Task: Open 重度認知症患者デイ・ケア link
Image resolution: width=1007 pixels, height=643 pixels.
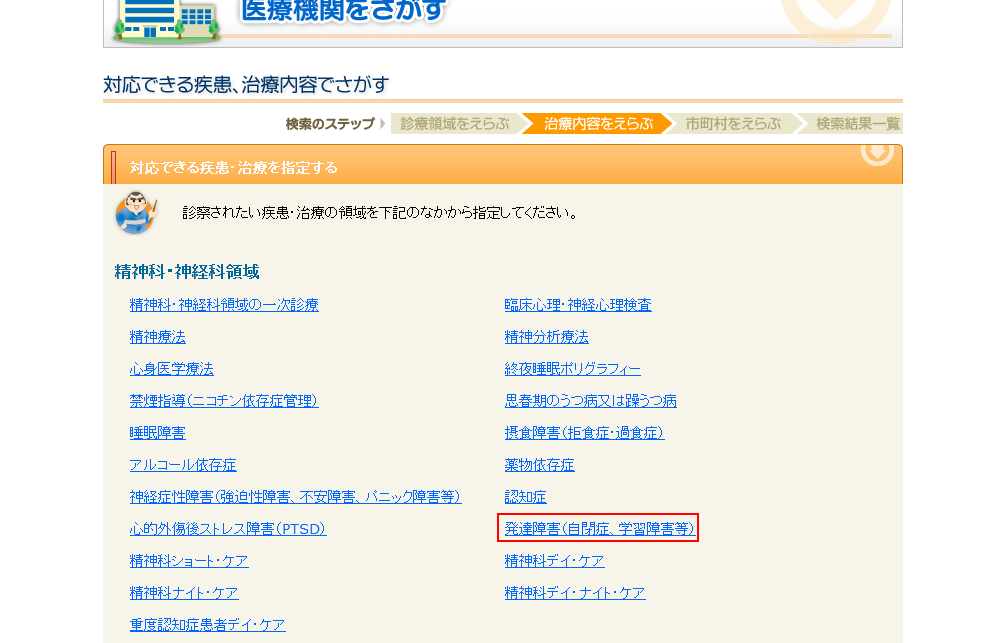Action: (x=207, y=625)
